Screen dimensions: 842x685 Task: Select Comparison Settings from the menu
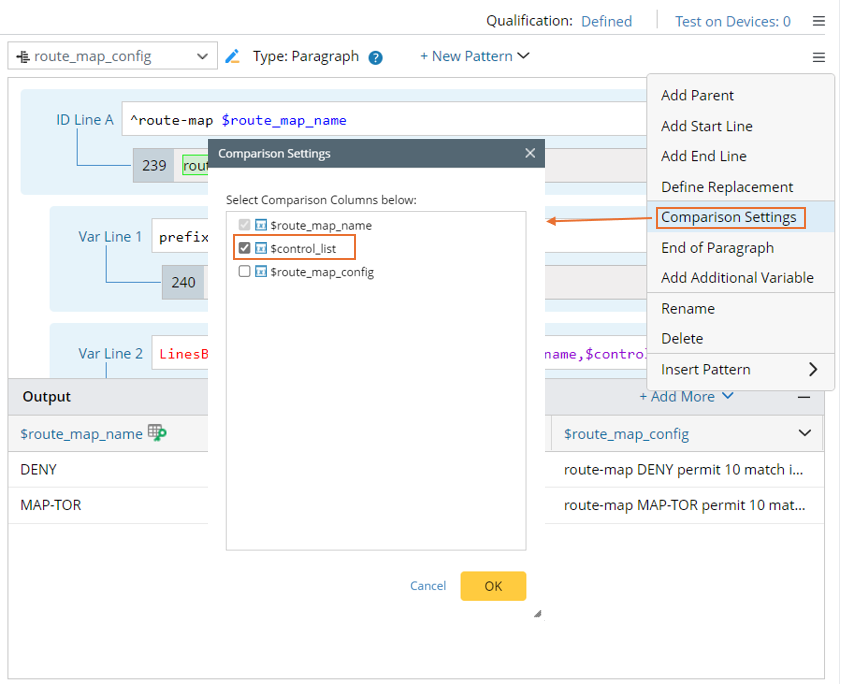point(728,217)
